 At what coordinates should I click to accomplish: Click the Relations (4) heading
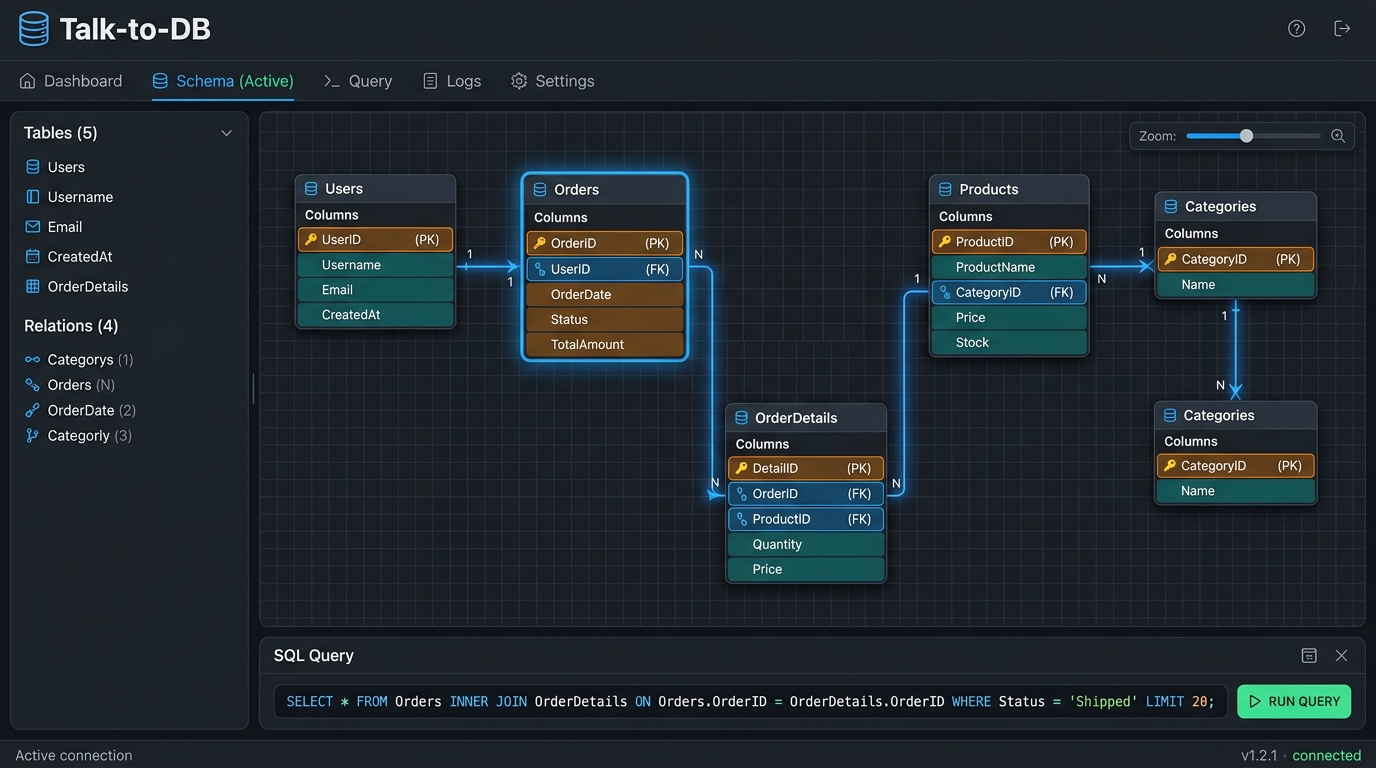(71, 326)
